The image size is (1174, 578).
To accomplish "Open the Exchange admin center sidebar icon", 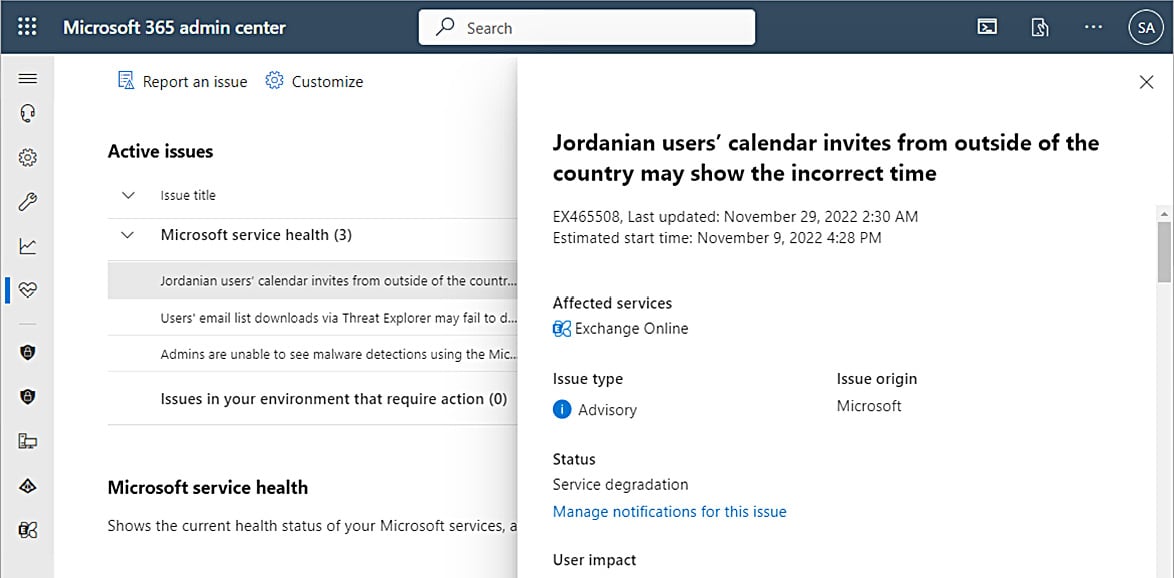I will point(28,530).
